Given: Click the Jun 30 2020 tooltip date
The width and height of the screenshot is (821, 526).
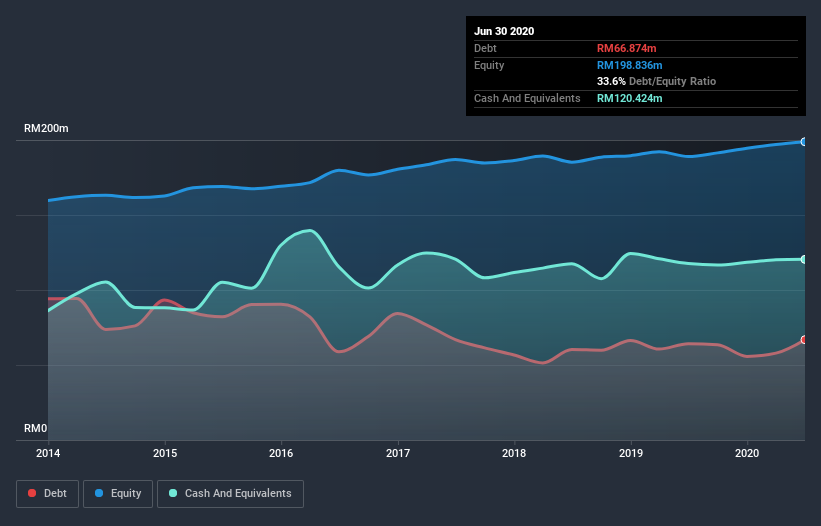Looking at the screenshot, I should [504, 31].
